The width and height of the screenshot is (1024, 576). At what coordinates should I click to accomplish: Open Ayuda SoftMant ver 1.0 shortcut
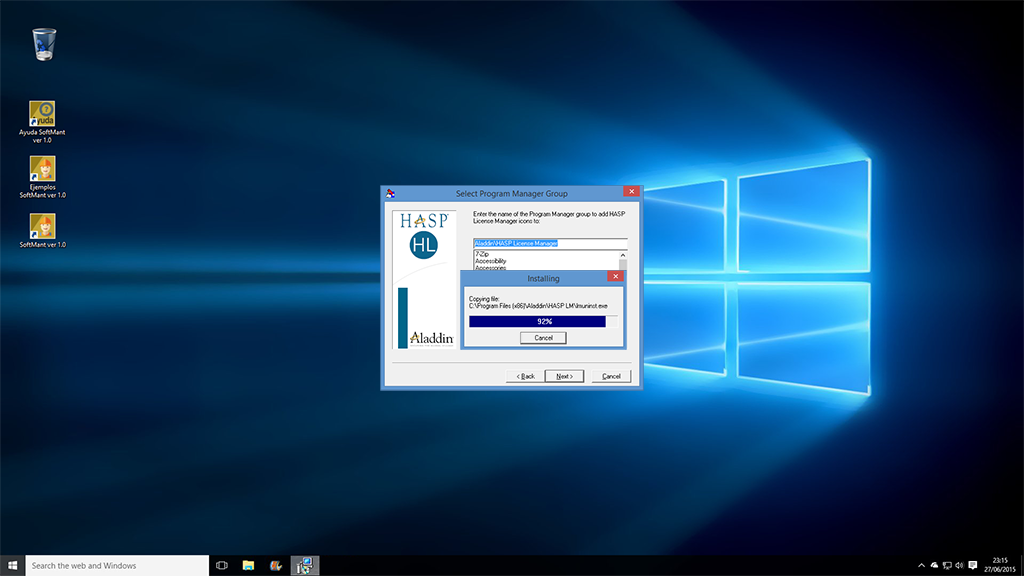(x=42, y=113)
